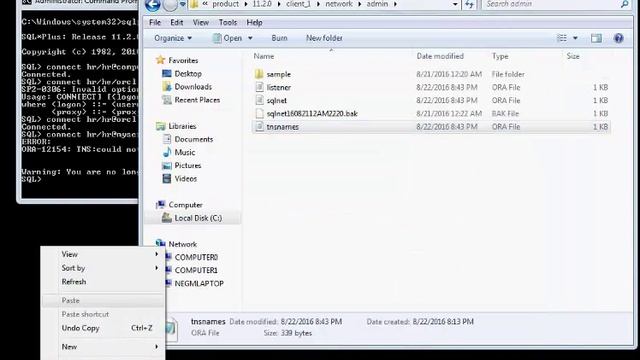The image size is (640, 360).
Task: Select the sqlnet ORA file icon
Action: [259, 100]
